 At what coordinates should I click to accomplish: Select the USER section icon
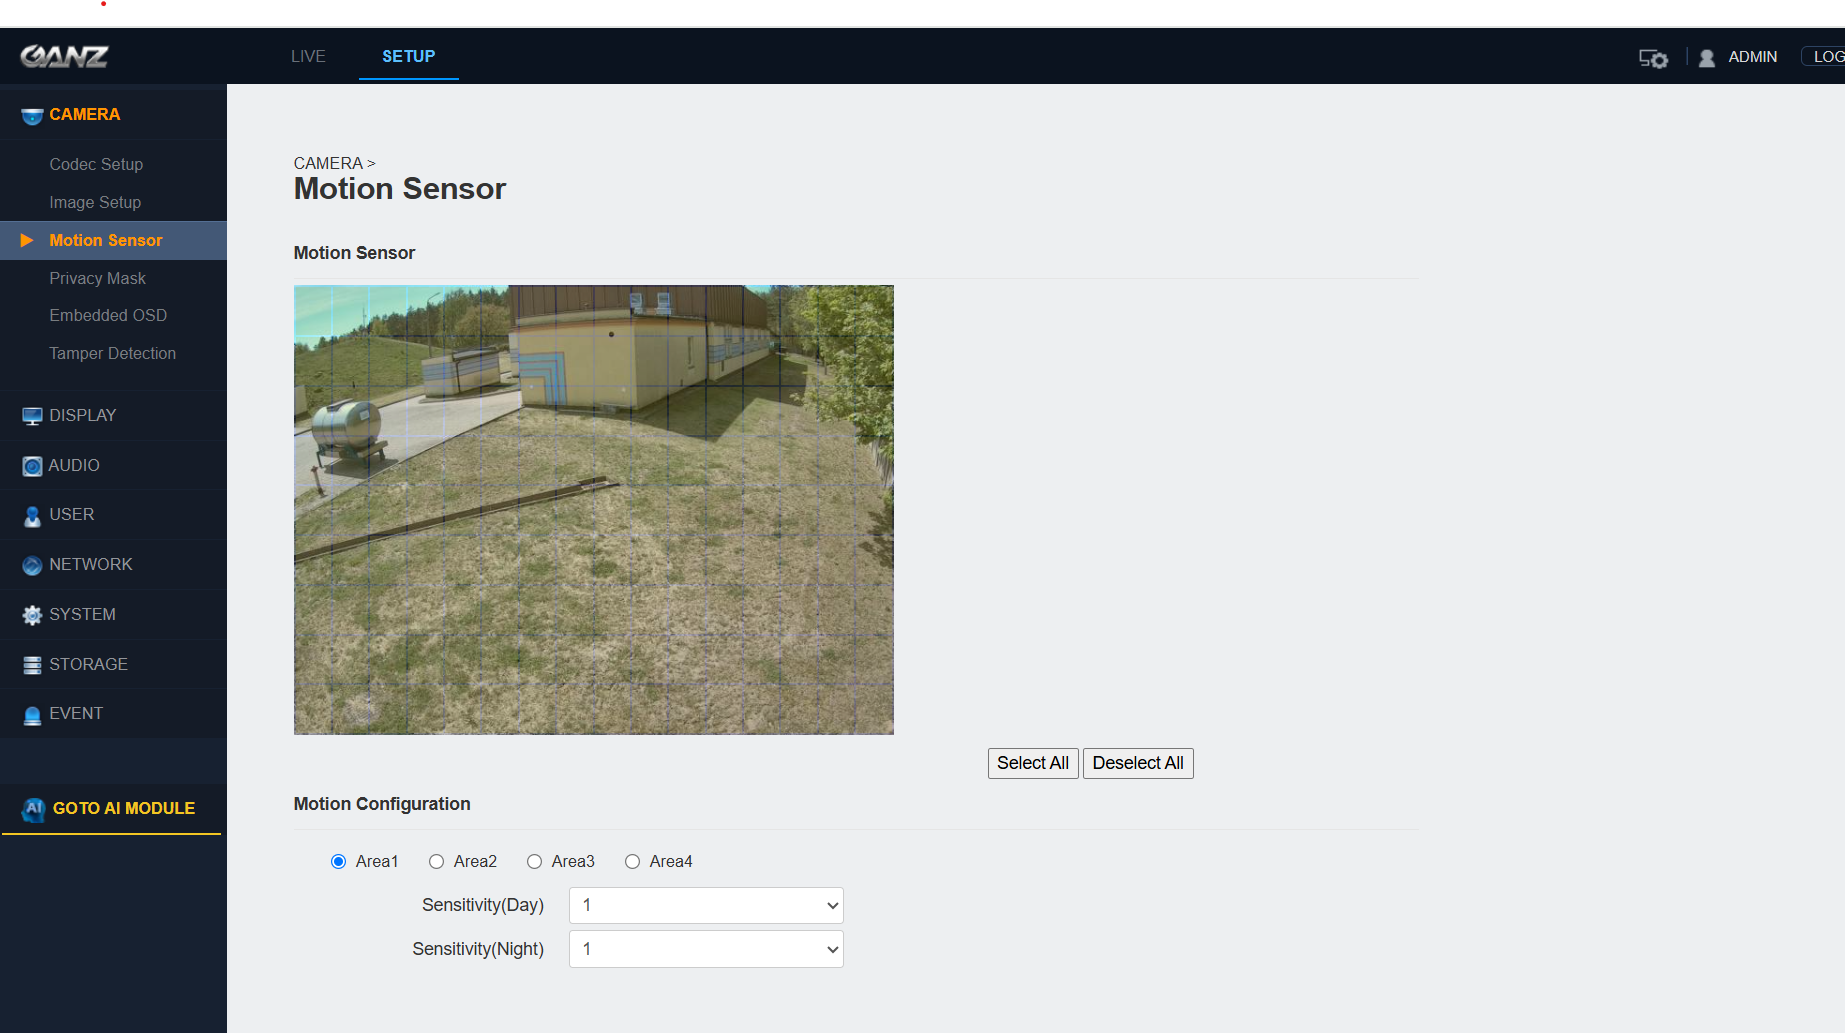[x=31, y=514]
